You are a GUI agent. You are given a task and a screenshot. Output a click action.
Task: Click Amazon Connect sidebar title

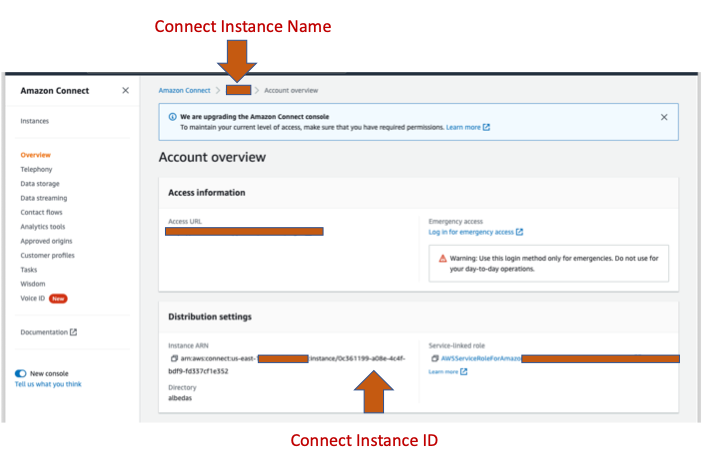tap(55, 91)
